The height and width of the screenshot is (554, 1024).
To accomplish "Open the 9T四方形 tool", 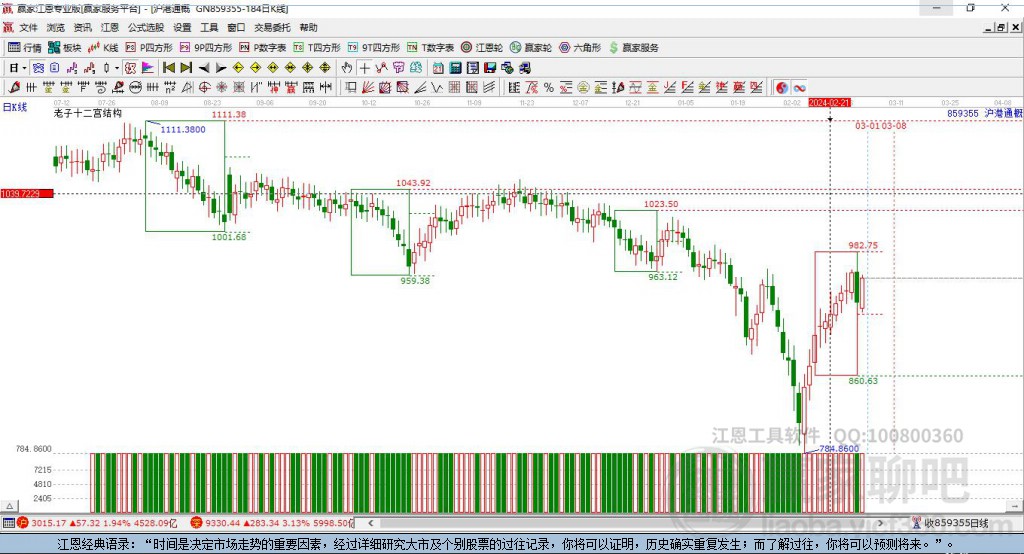I will coord(374,48).
